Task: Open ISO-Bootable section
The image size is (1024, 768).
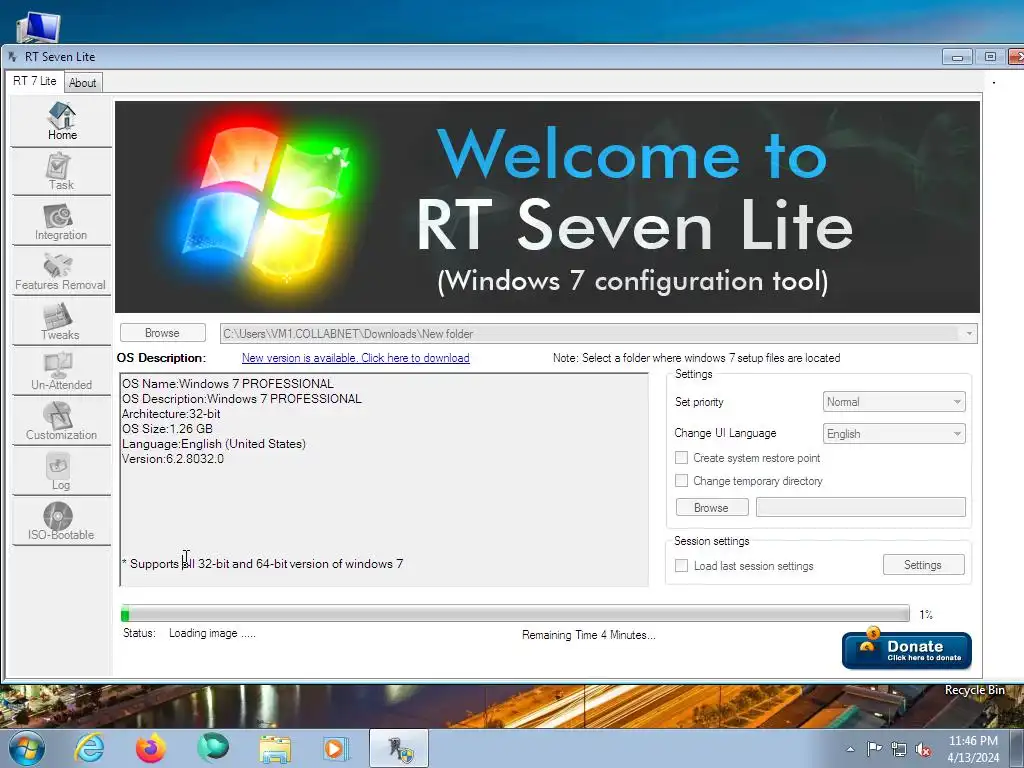Action: (x=61, y=522)
